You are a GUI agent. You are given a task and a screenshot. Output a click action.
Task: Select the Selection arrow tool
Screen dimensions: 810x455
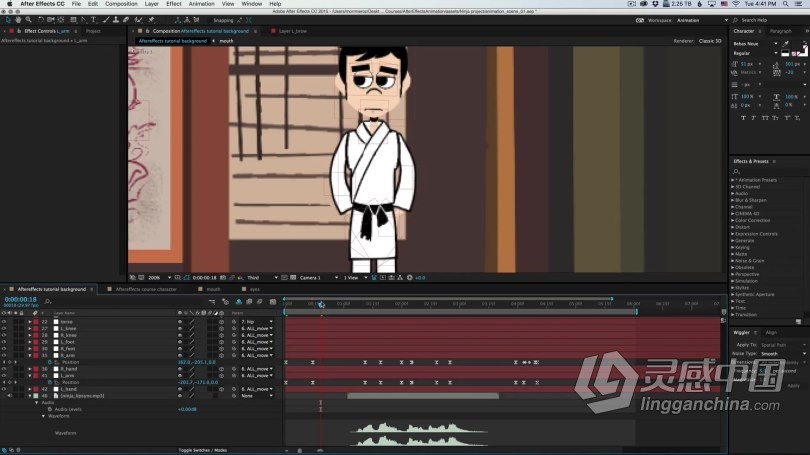pyautogui.click(x=8, y=20)
